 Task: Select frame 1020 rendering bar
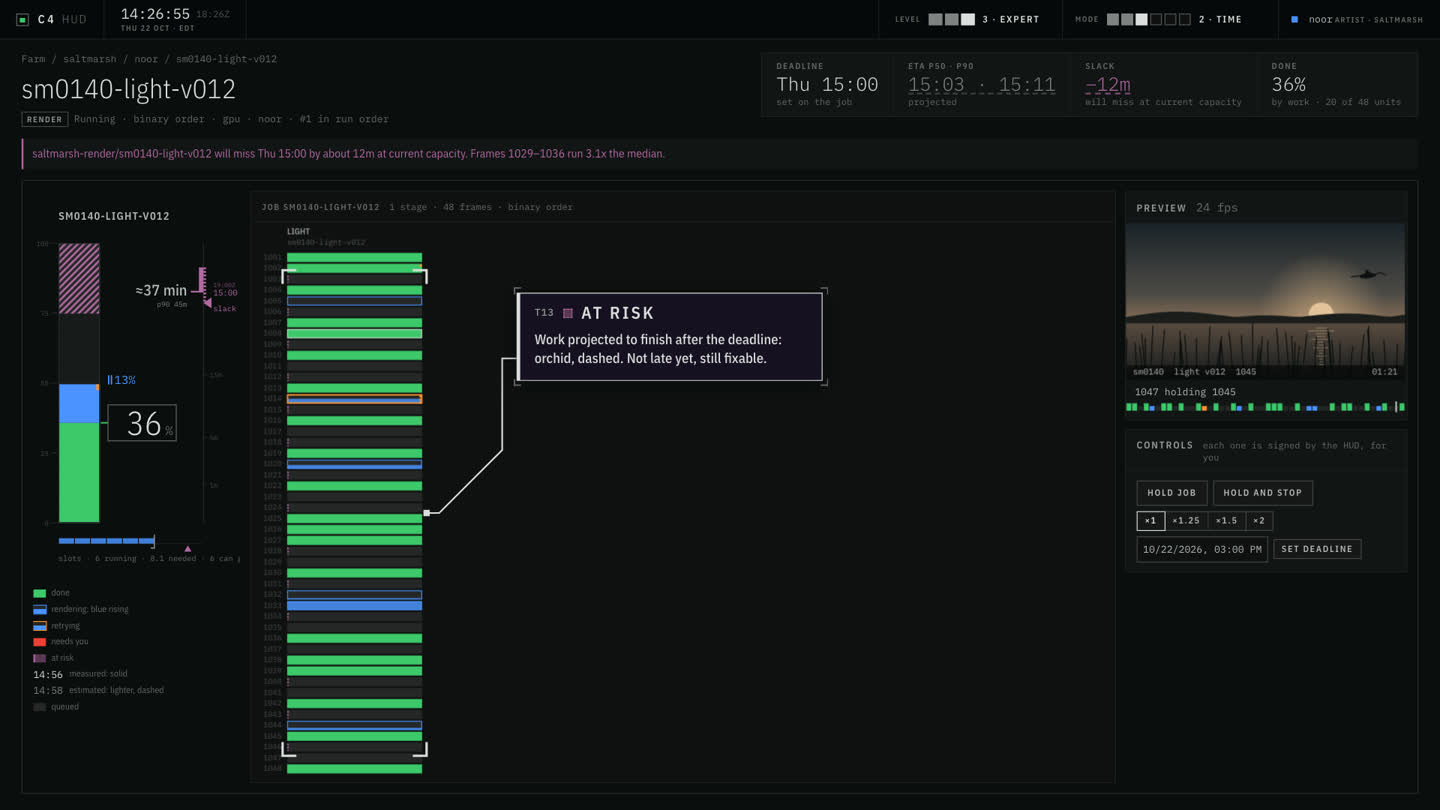354,464
